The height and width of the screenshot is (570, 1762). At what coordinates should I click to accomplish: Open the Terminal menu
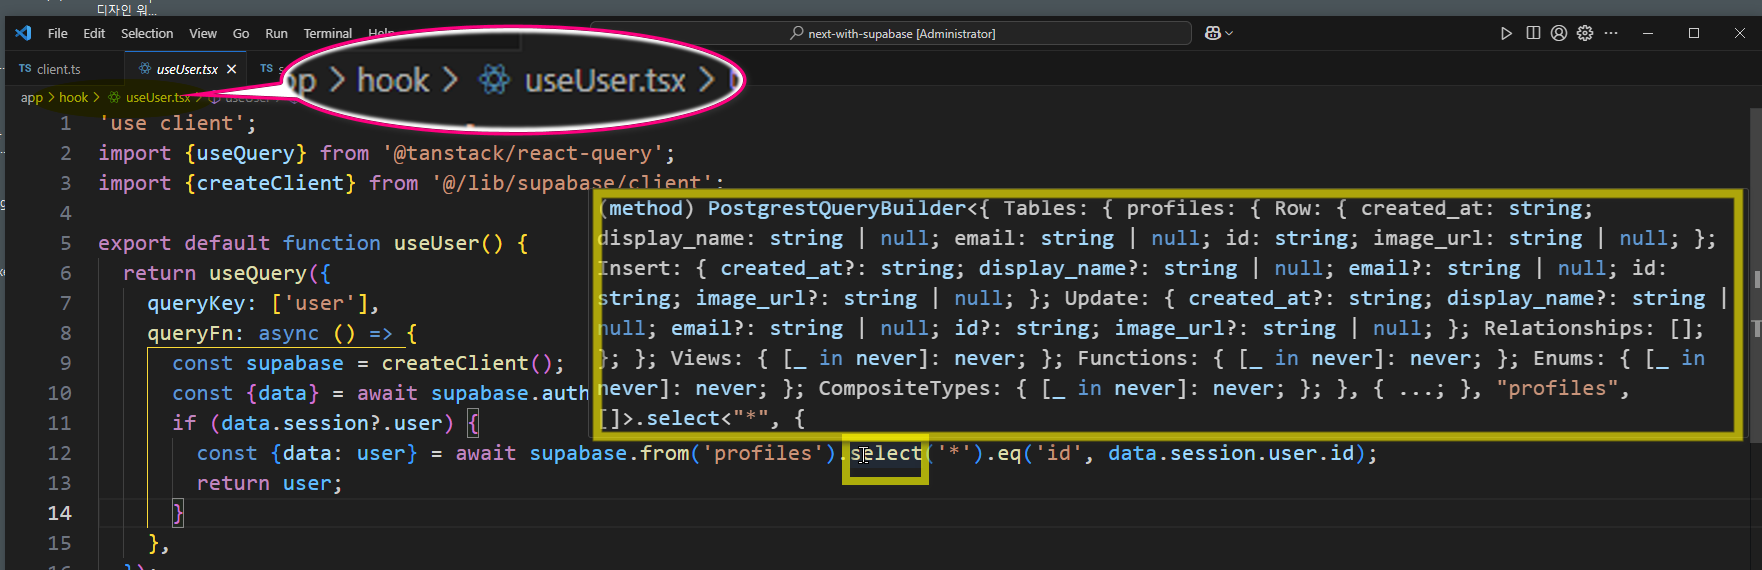pyautogui.click(x=327, y=33)
